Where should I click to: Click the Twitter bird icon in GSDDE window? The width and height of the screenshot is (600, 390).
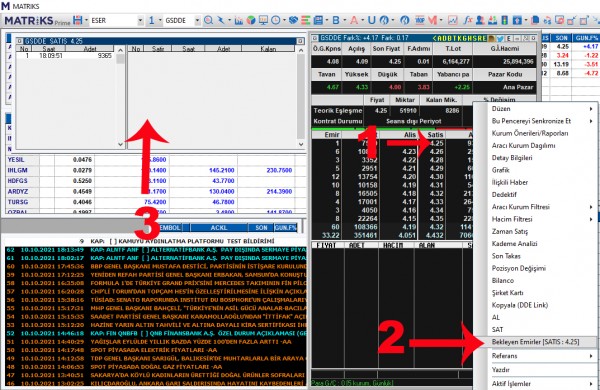500,38
